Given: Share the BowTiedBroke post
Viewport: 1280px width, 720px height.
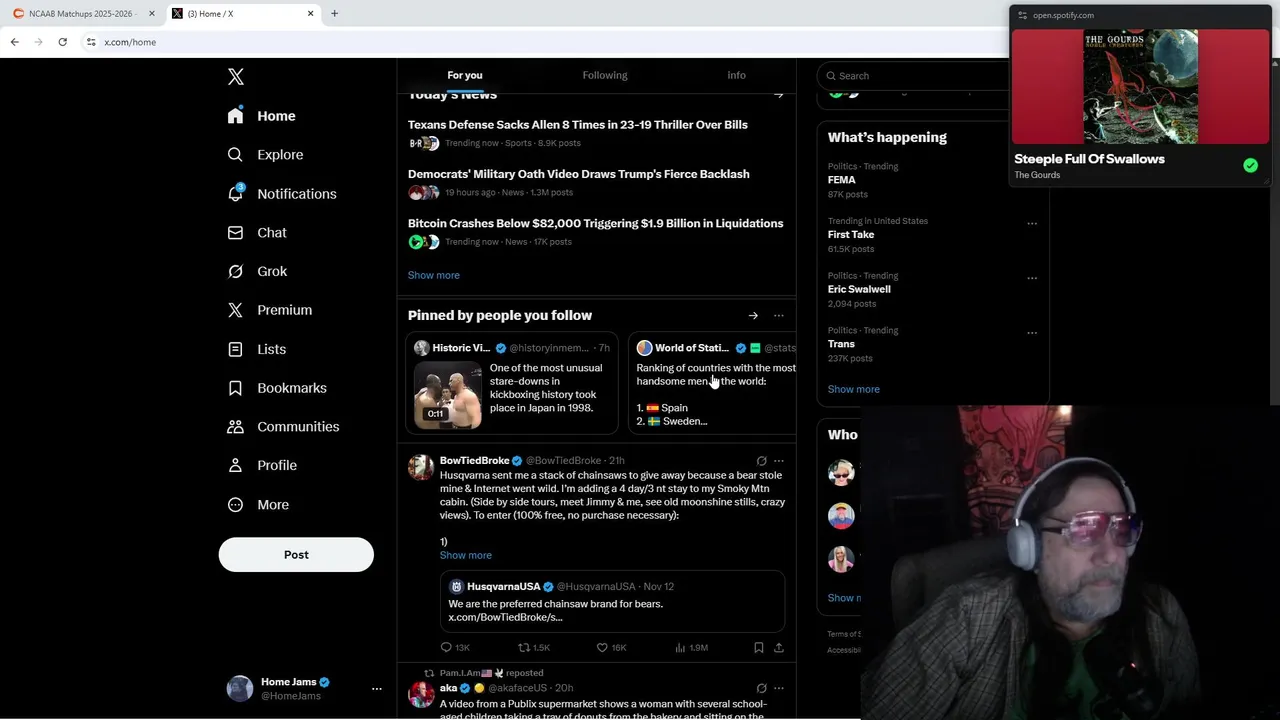Looking at the screenshot, I should click(779, 648).
